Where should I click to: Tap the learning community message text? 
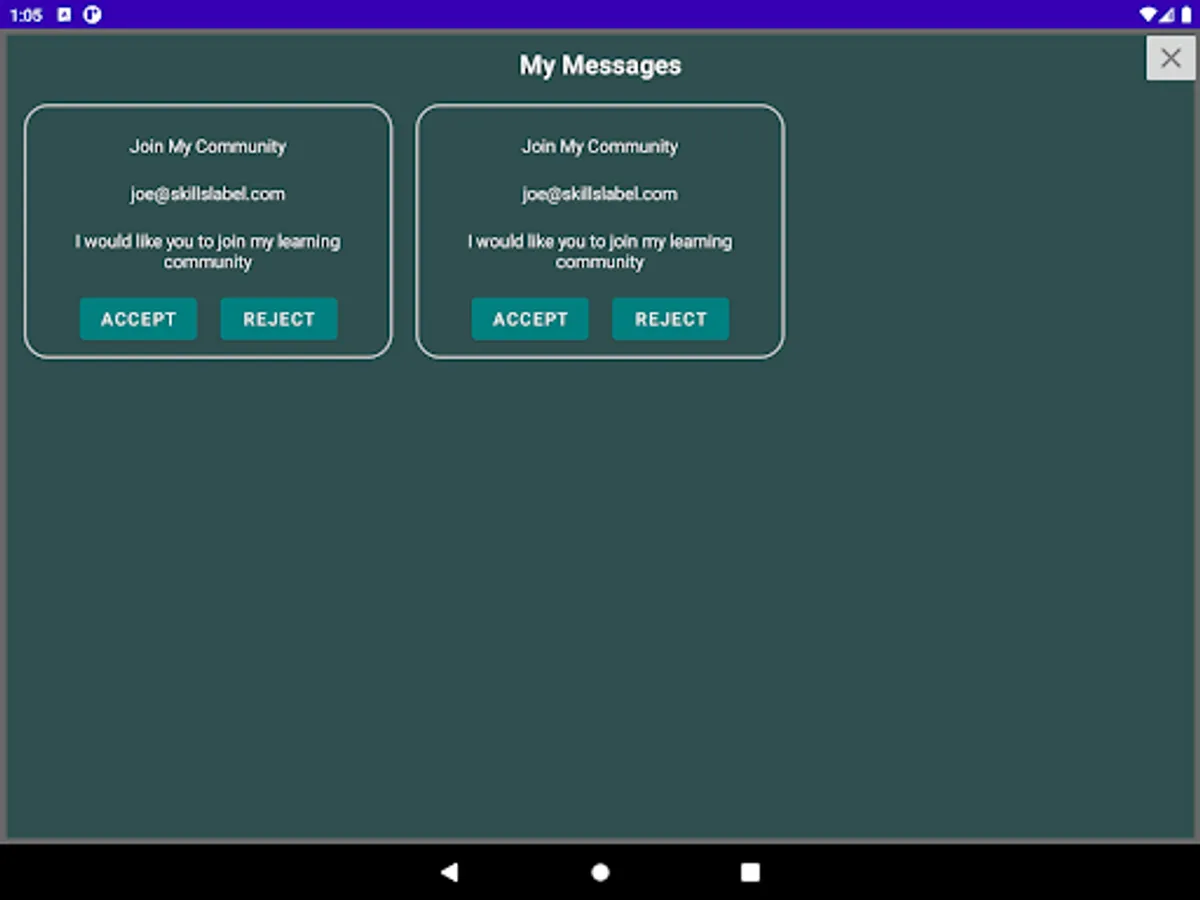pos(207,251)
